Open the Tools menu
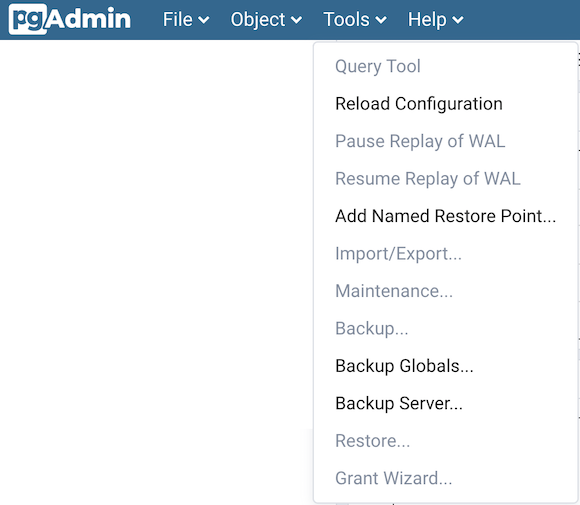The height and width of the screenshot is (505, 580). [355, 20]
